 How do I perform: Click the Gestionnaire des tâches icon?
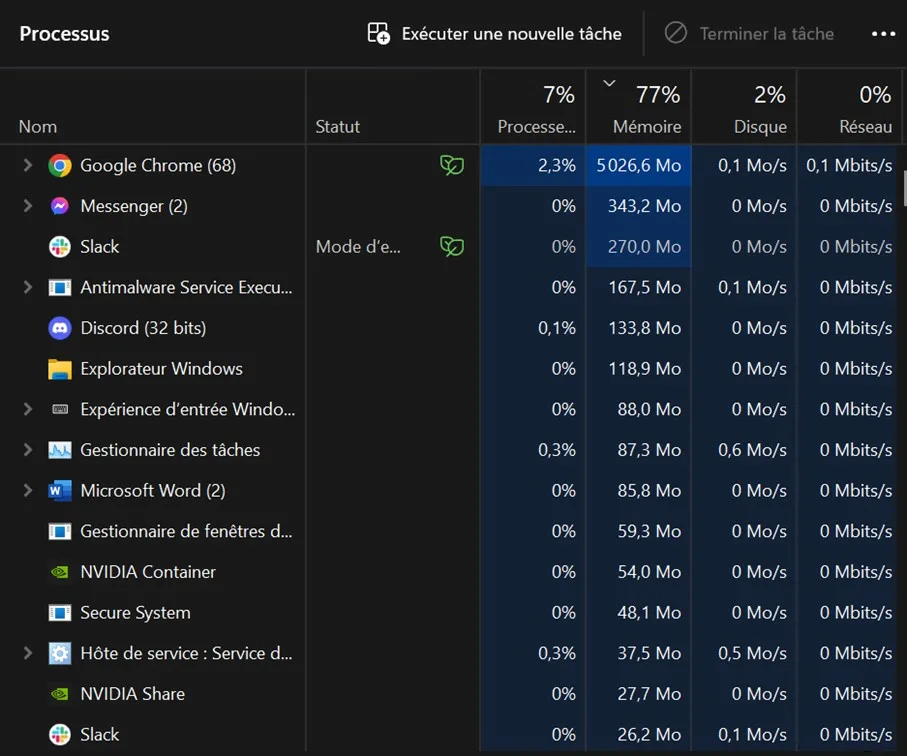point(60,449)
